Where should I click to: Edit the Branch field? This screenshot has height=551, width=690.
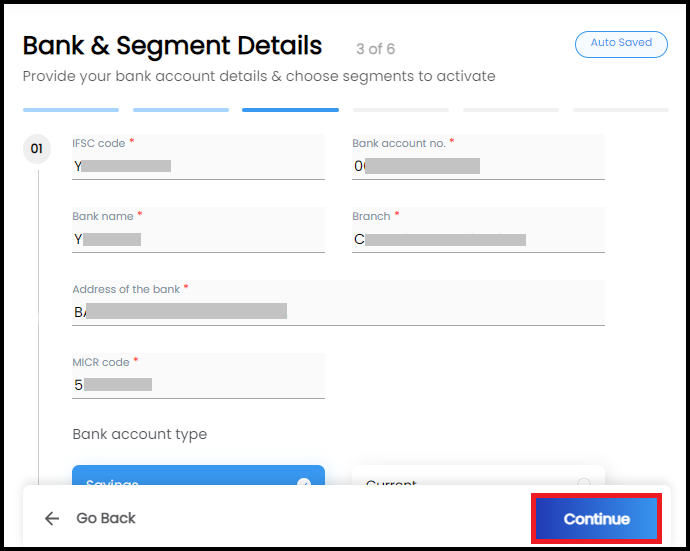pos(478,230)
